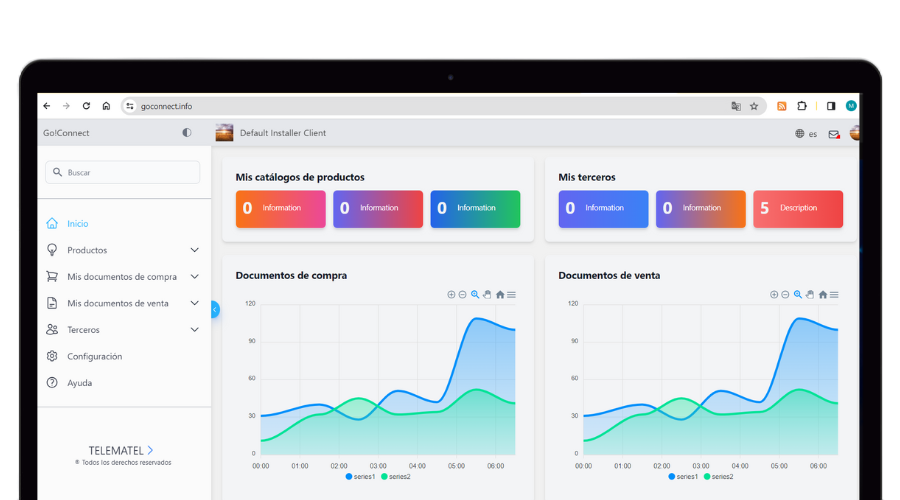Toggle series2 in Documentos de compra legend
This screenshot has width=900, height=500.
pos(396,476)
